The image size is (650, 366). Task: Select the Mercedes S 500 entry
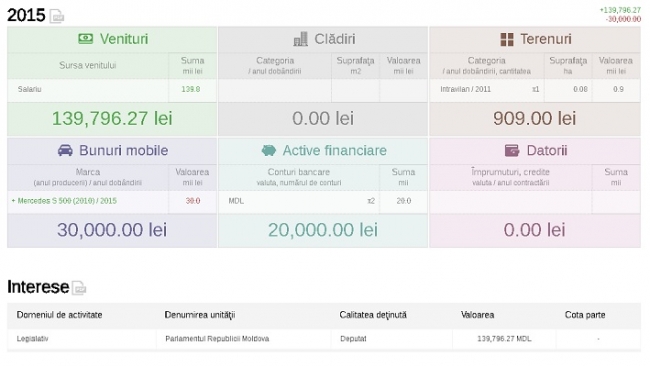[x=64, y=201]
